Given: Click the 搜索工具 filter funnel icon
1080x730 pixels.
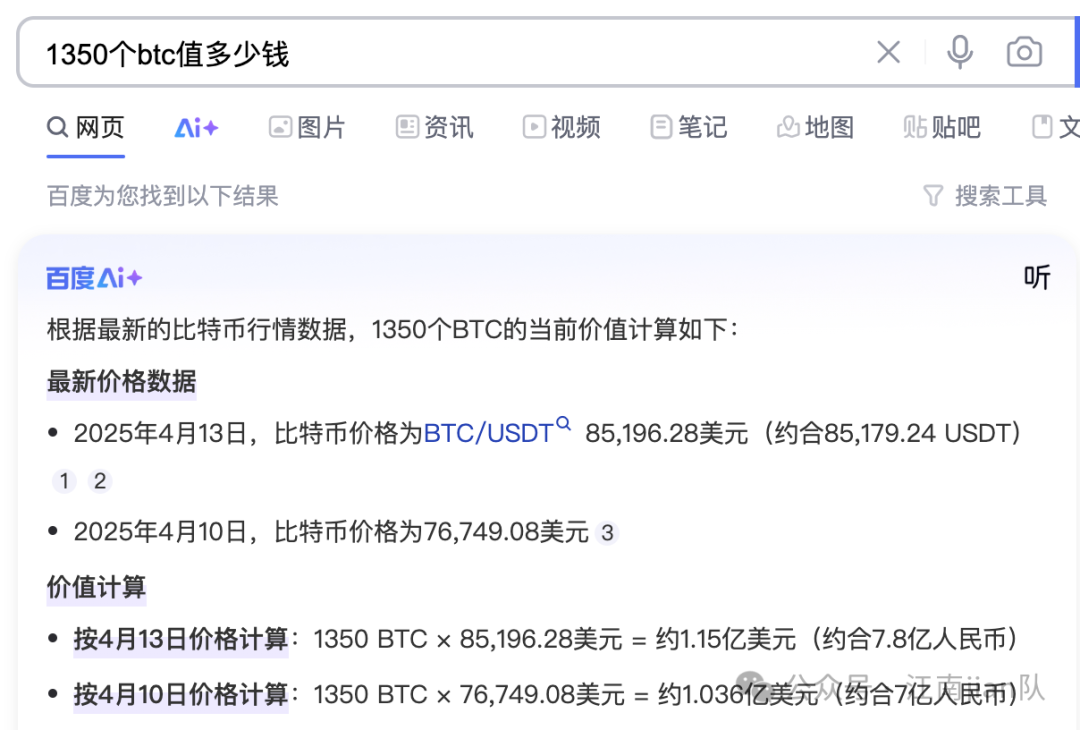Looking at the screenshot, I should tap(933, 196).
